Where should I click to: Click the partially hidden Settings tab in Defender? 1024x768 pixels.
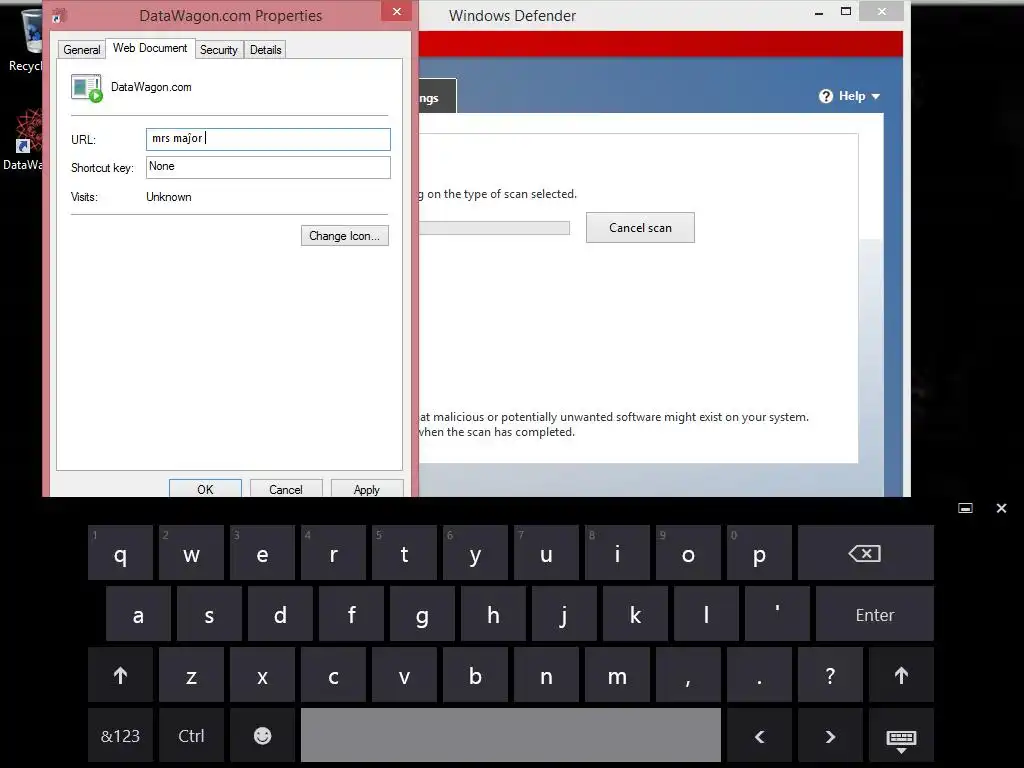[438, 98]
